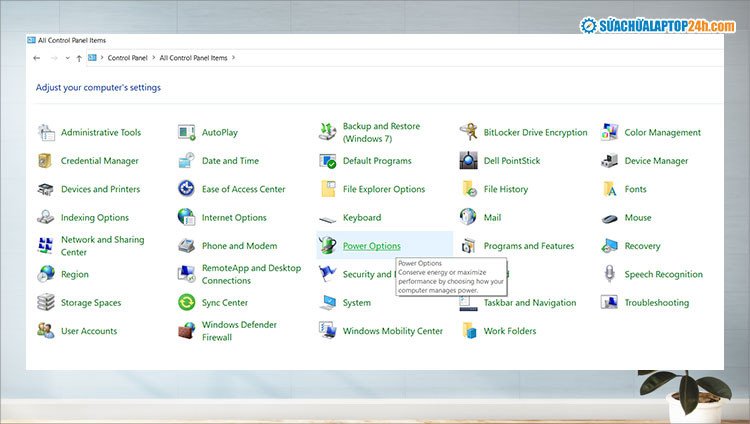Click the Network and Sharing Center icon
This screenshot has width=750, height=424.
coord(46,245)
